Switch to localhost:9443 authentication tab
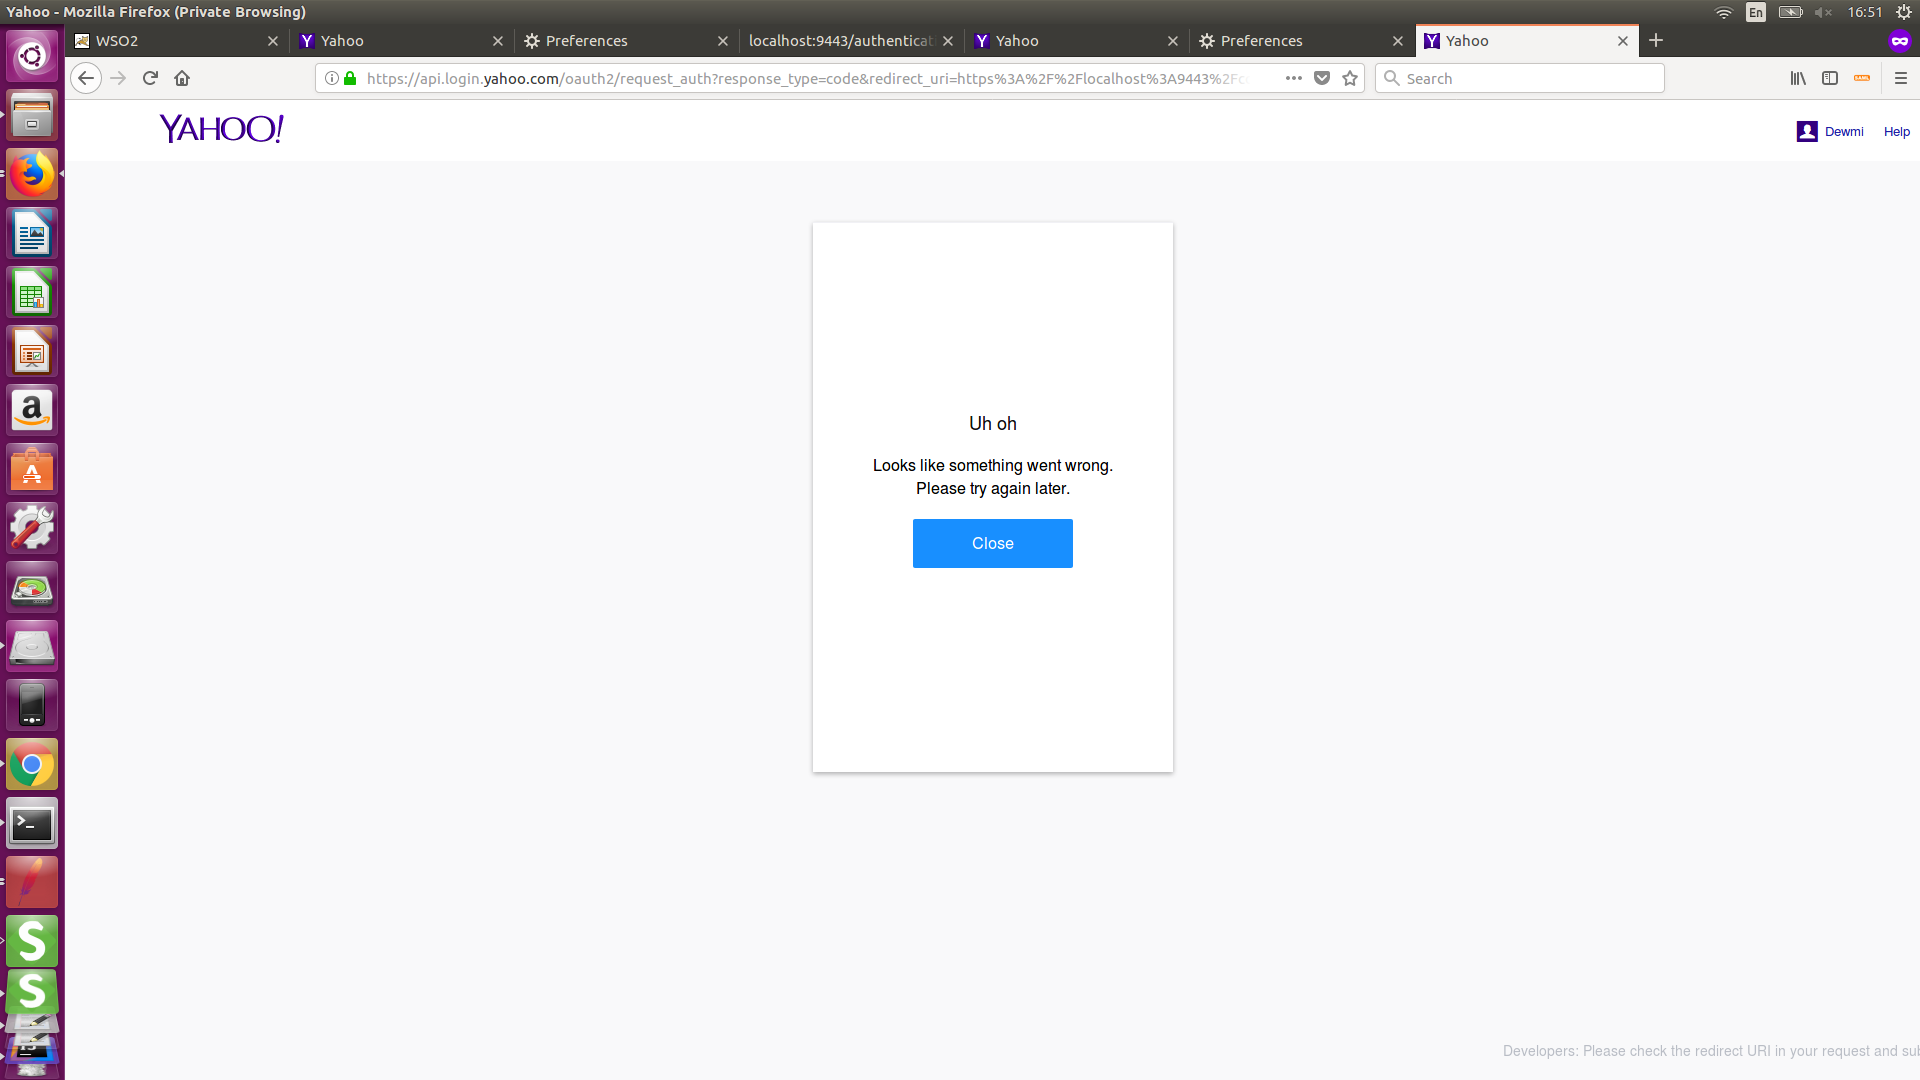The width and height of the screenshot is (1920, 1080). (840, 41)
